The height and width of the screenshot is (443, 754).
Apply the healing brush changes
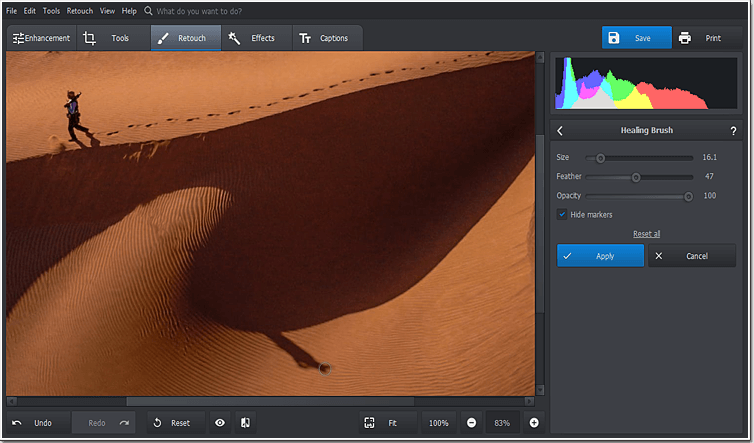point(600,256)
